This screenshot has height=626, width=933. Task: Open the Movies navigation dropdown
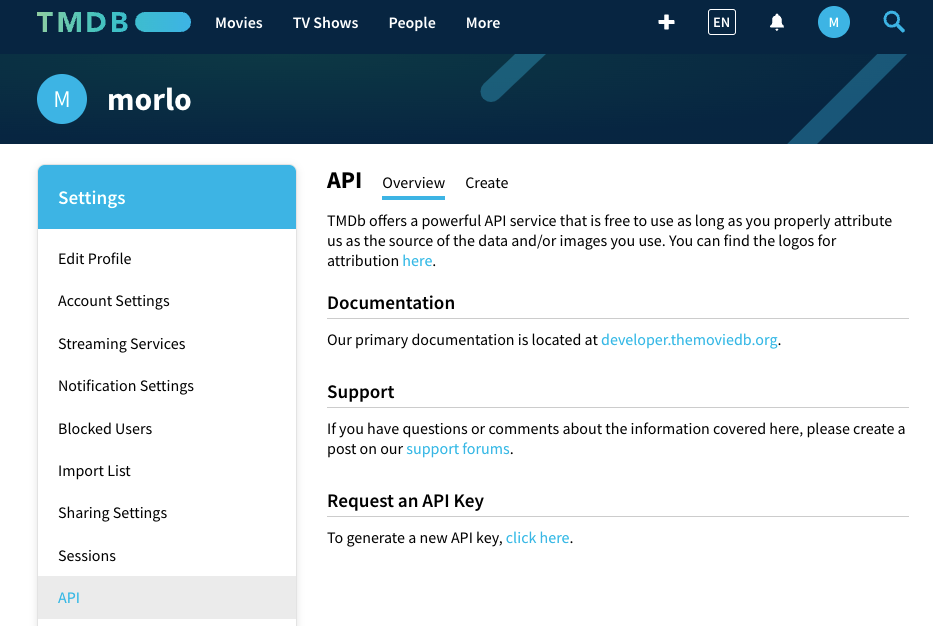[238, 22]
